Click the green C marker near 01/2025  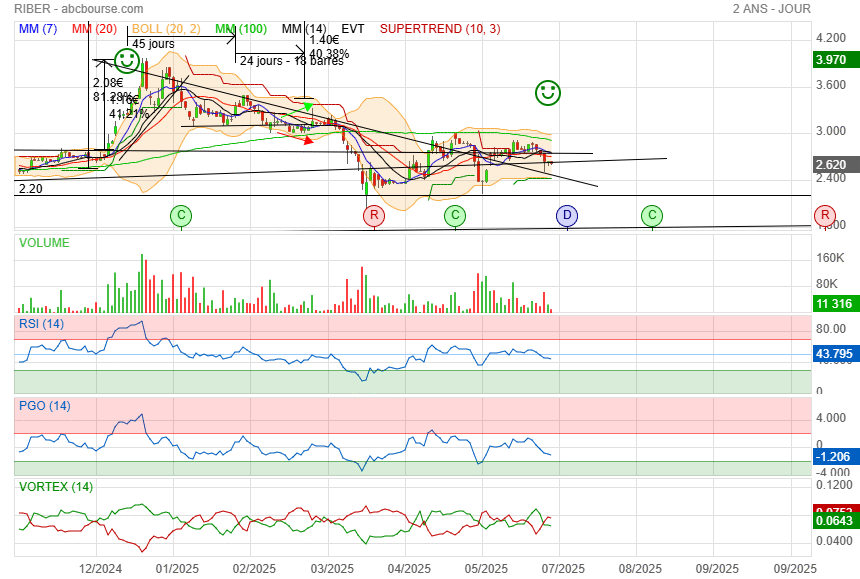[x=181, y=215]
